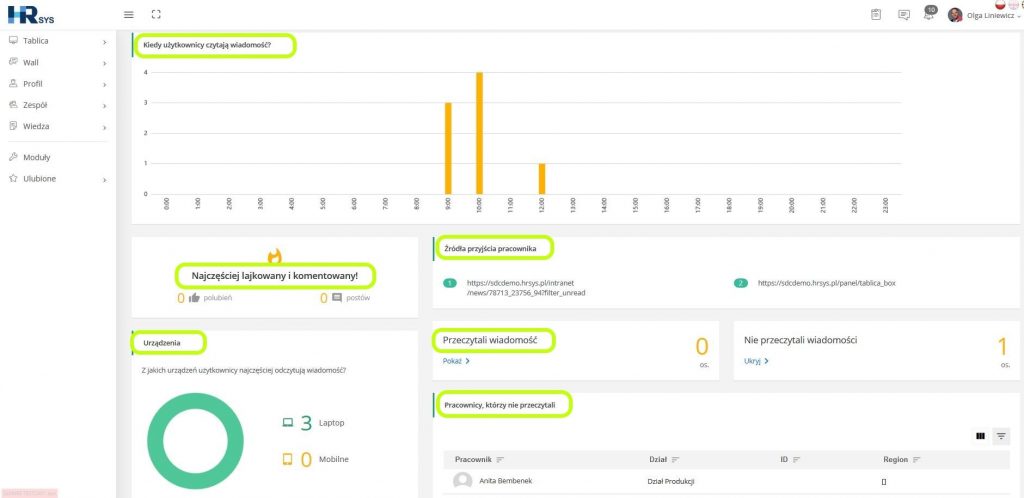Click Anita Bembenek avatar in table
Image resolution: width=1024 pixels, height=498 pixels.
coord(462,482)
